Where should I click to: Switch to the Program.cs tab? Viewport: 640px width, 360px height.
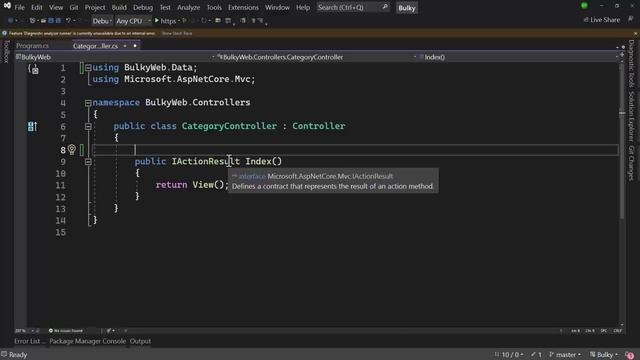point(33,46)
